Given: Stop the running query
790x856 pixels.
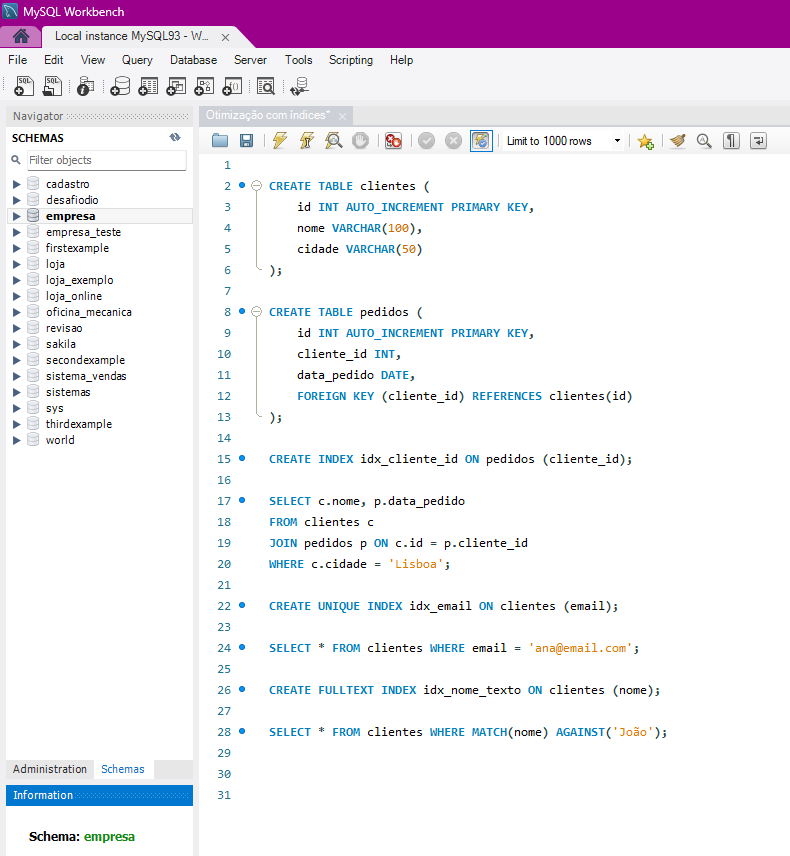Looking at the screenshot, I should coord(360,141).
